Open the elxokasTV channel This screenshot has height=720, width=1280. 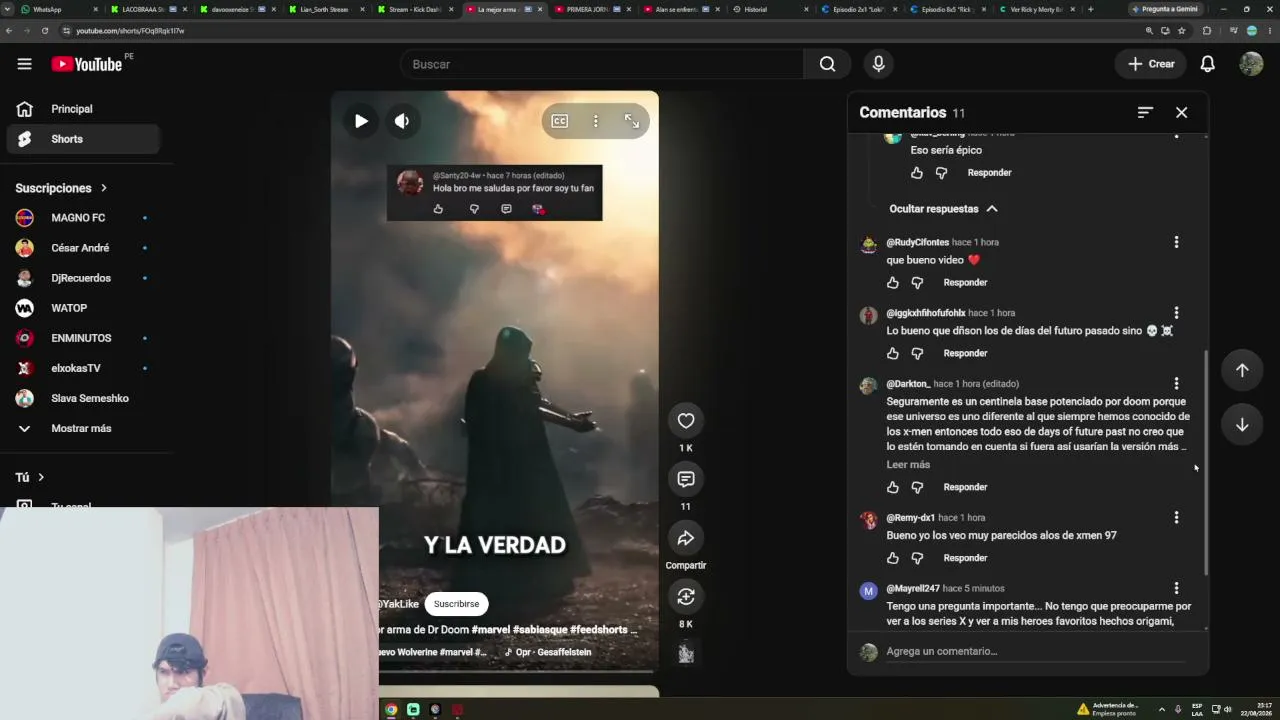click(x=83, y=368)
